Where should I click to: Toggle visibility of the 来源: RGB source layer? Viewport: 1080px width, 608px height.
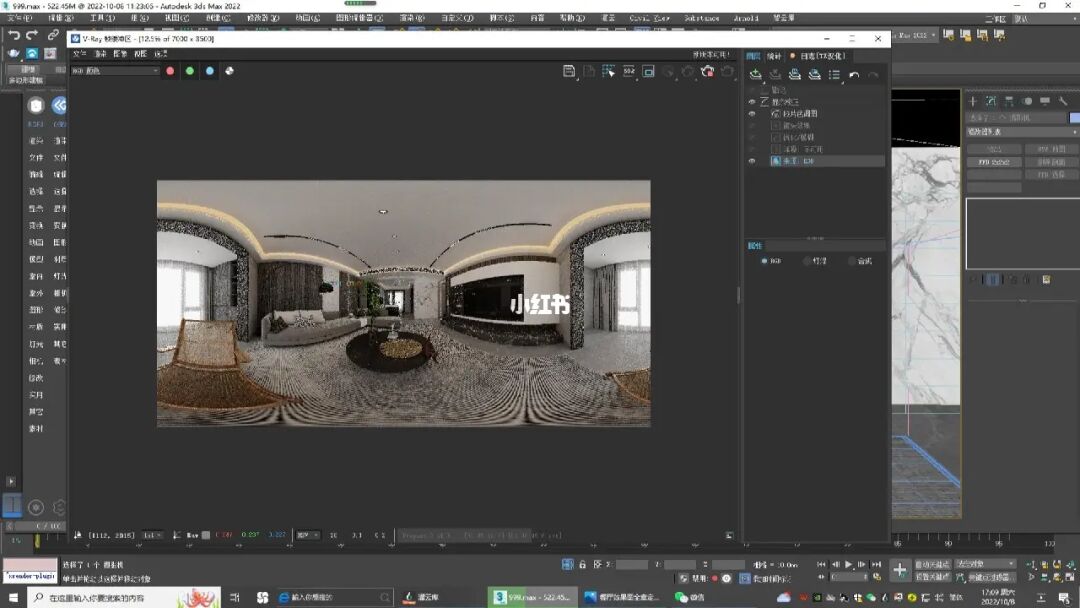pos(752,161)
